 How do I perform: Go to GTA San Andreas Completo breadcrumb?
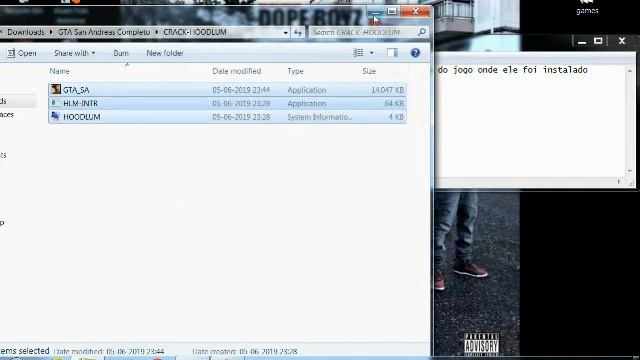click(x=104, y=32)
